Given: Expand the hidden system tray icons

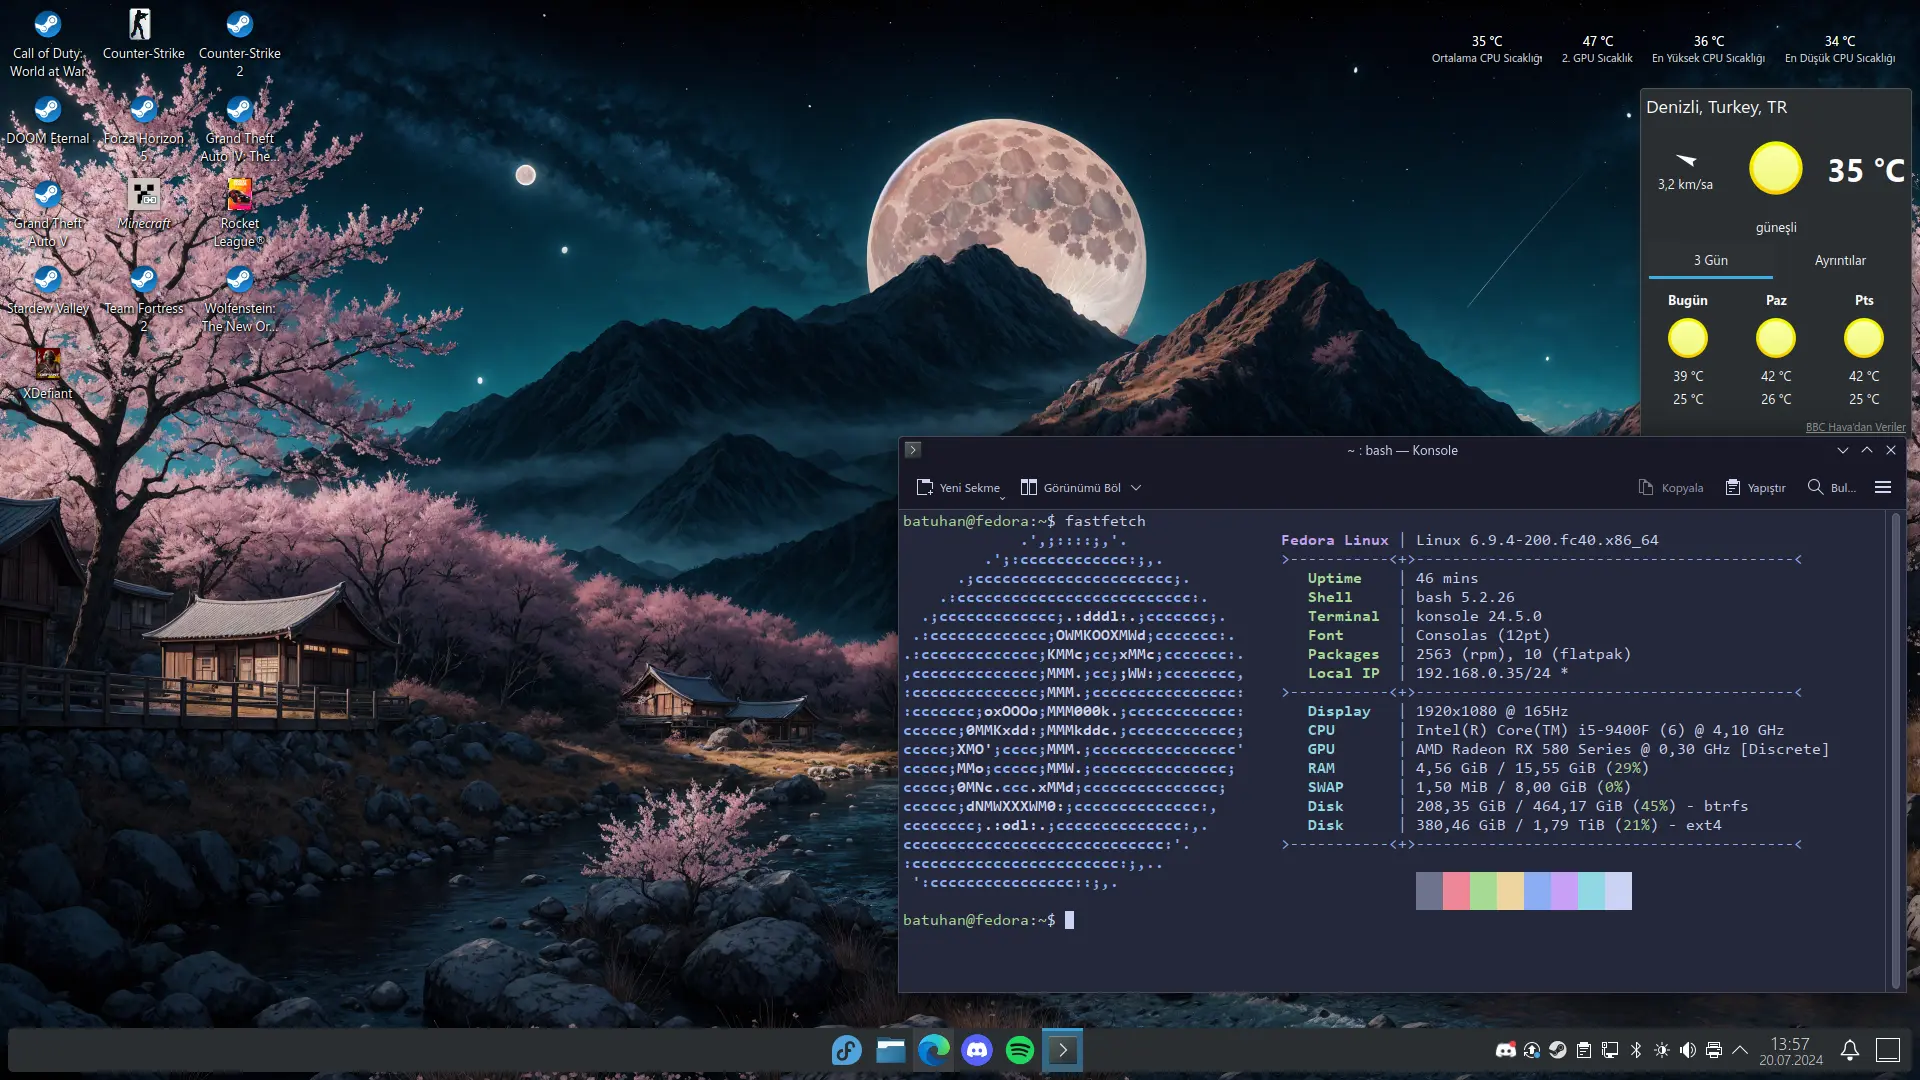Looking at the screenshot, I should click(x=1740, y=1050).
